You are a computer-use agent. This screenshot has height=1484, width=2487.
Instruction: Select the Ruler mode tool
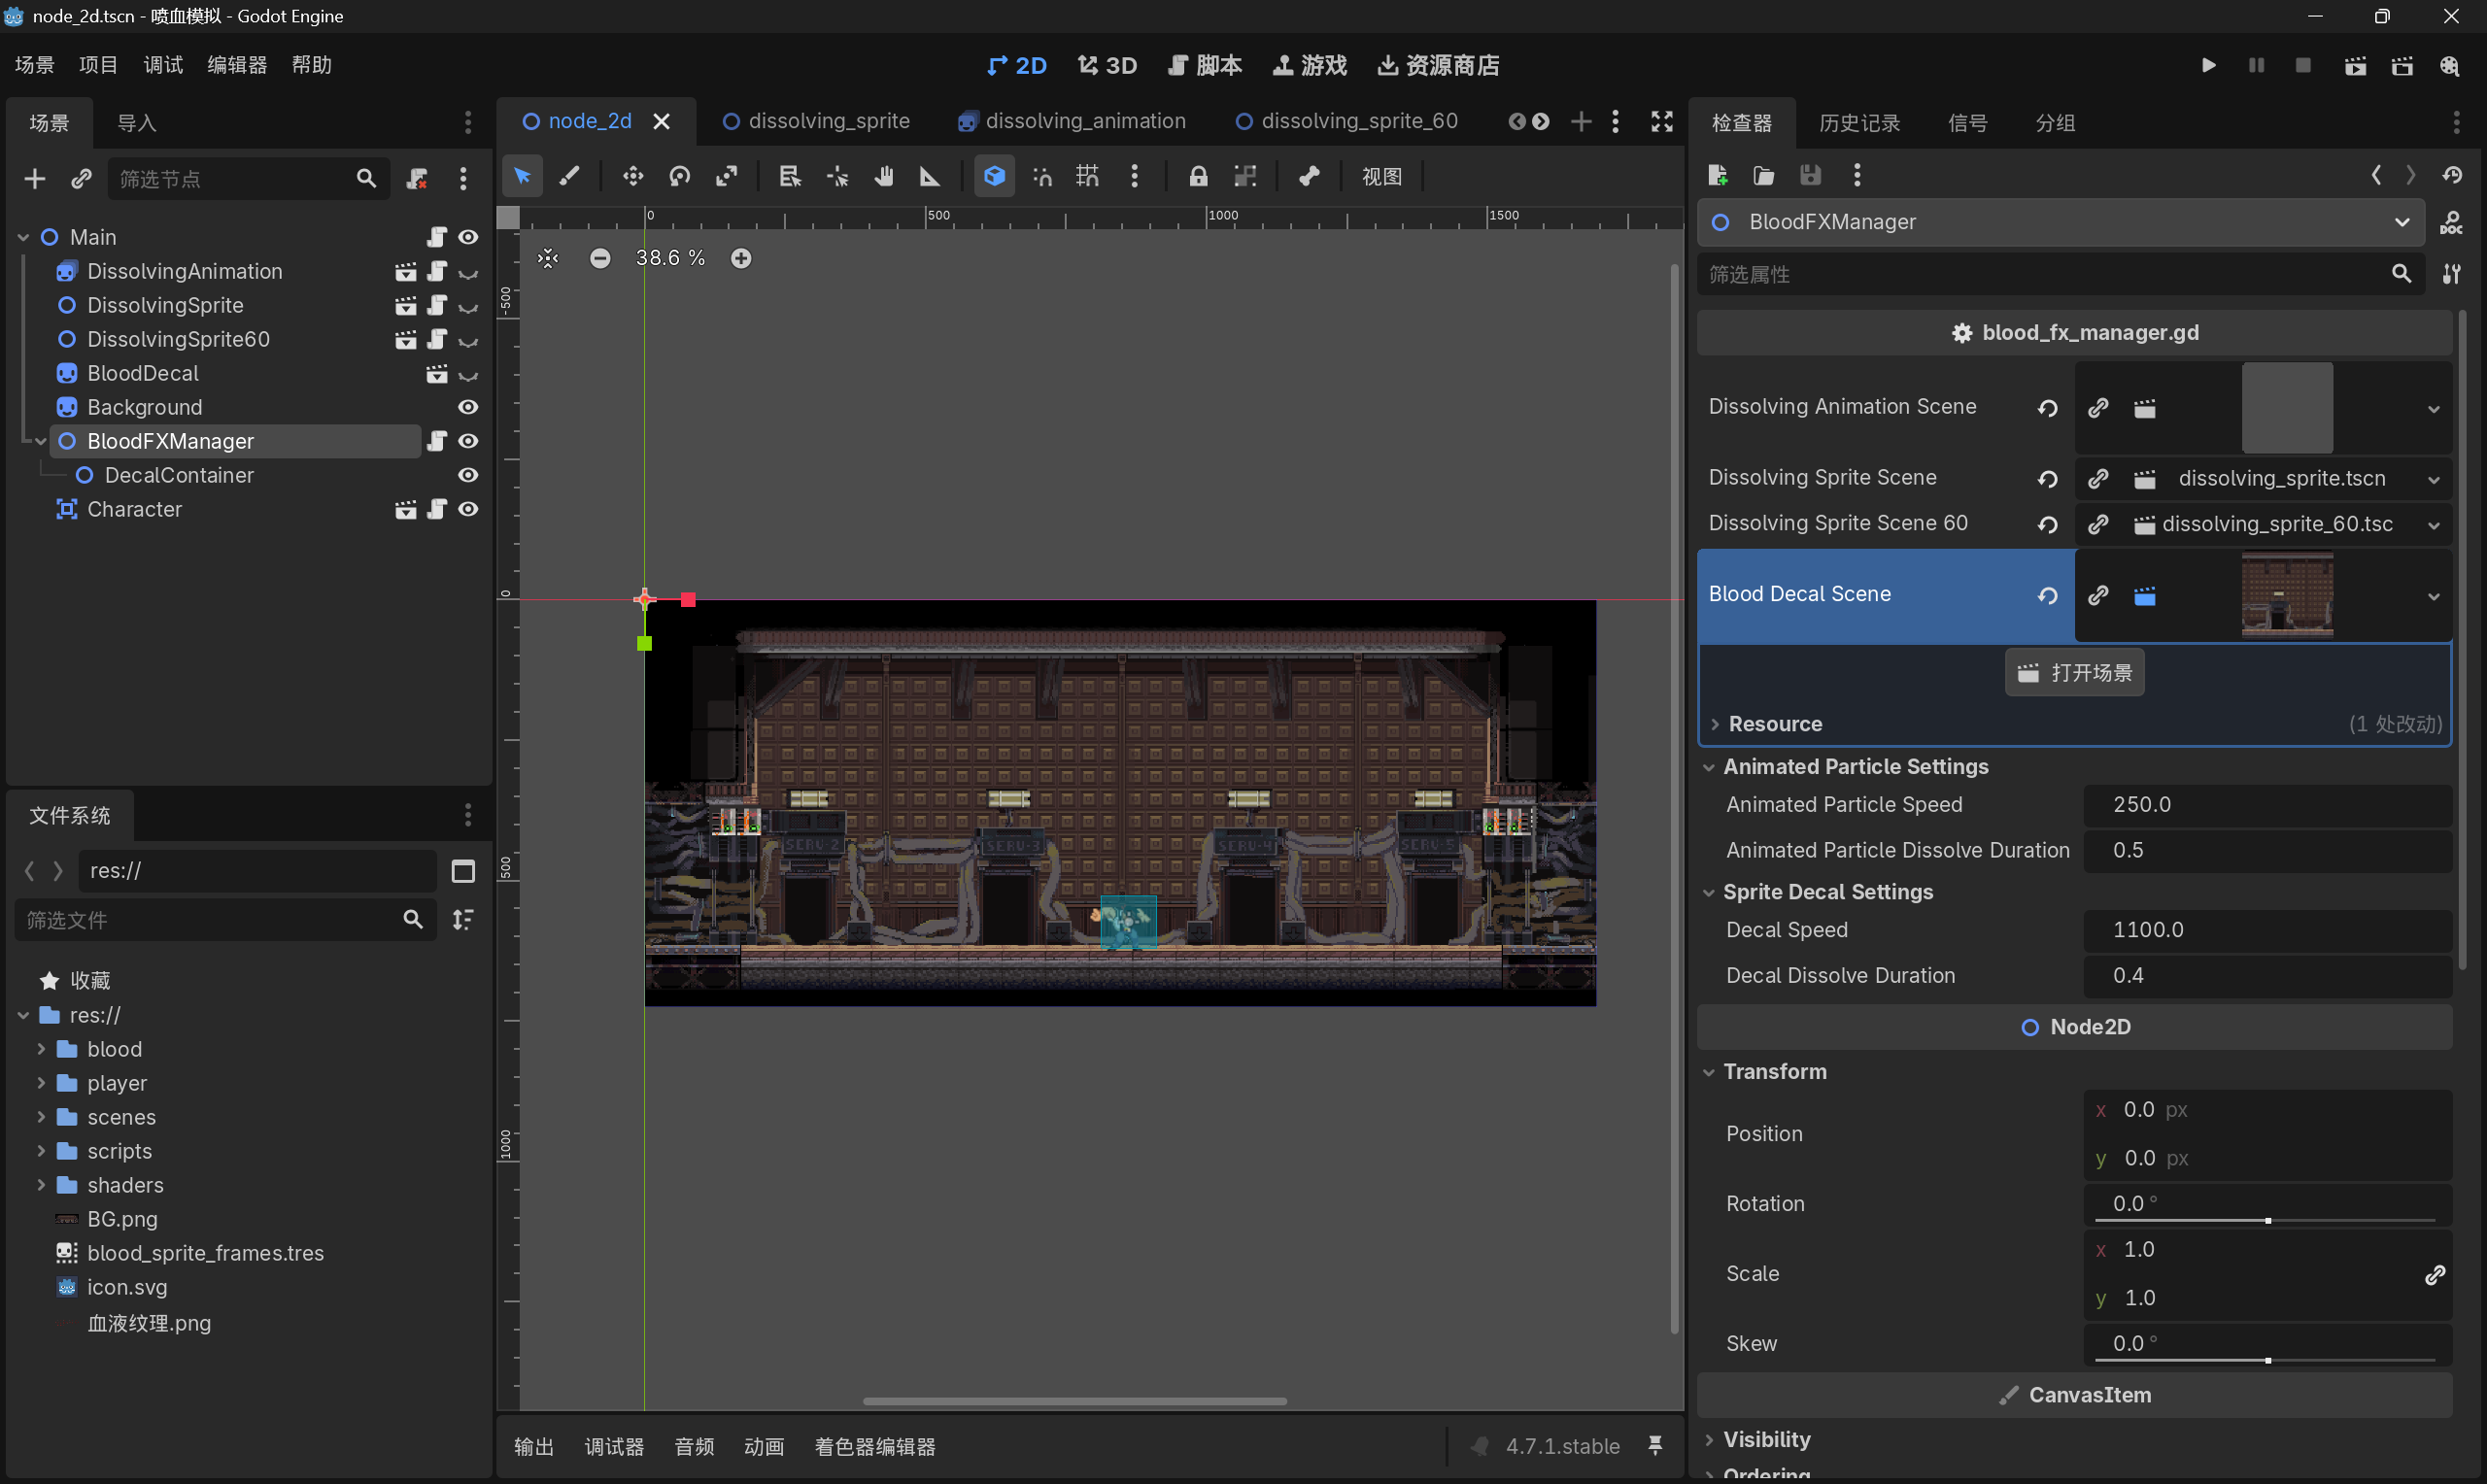pos(929,177)
